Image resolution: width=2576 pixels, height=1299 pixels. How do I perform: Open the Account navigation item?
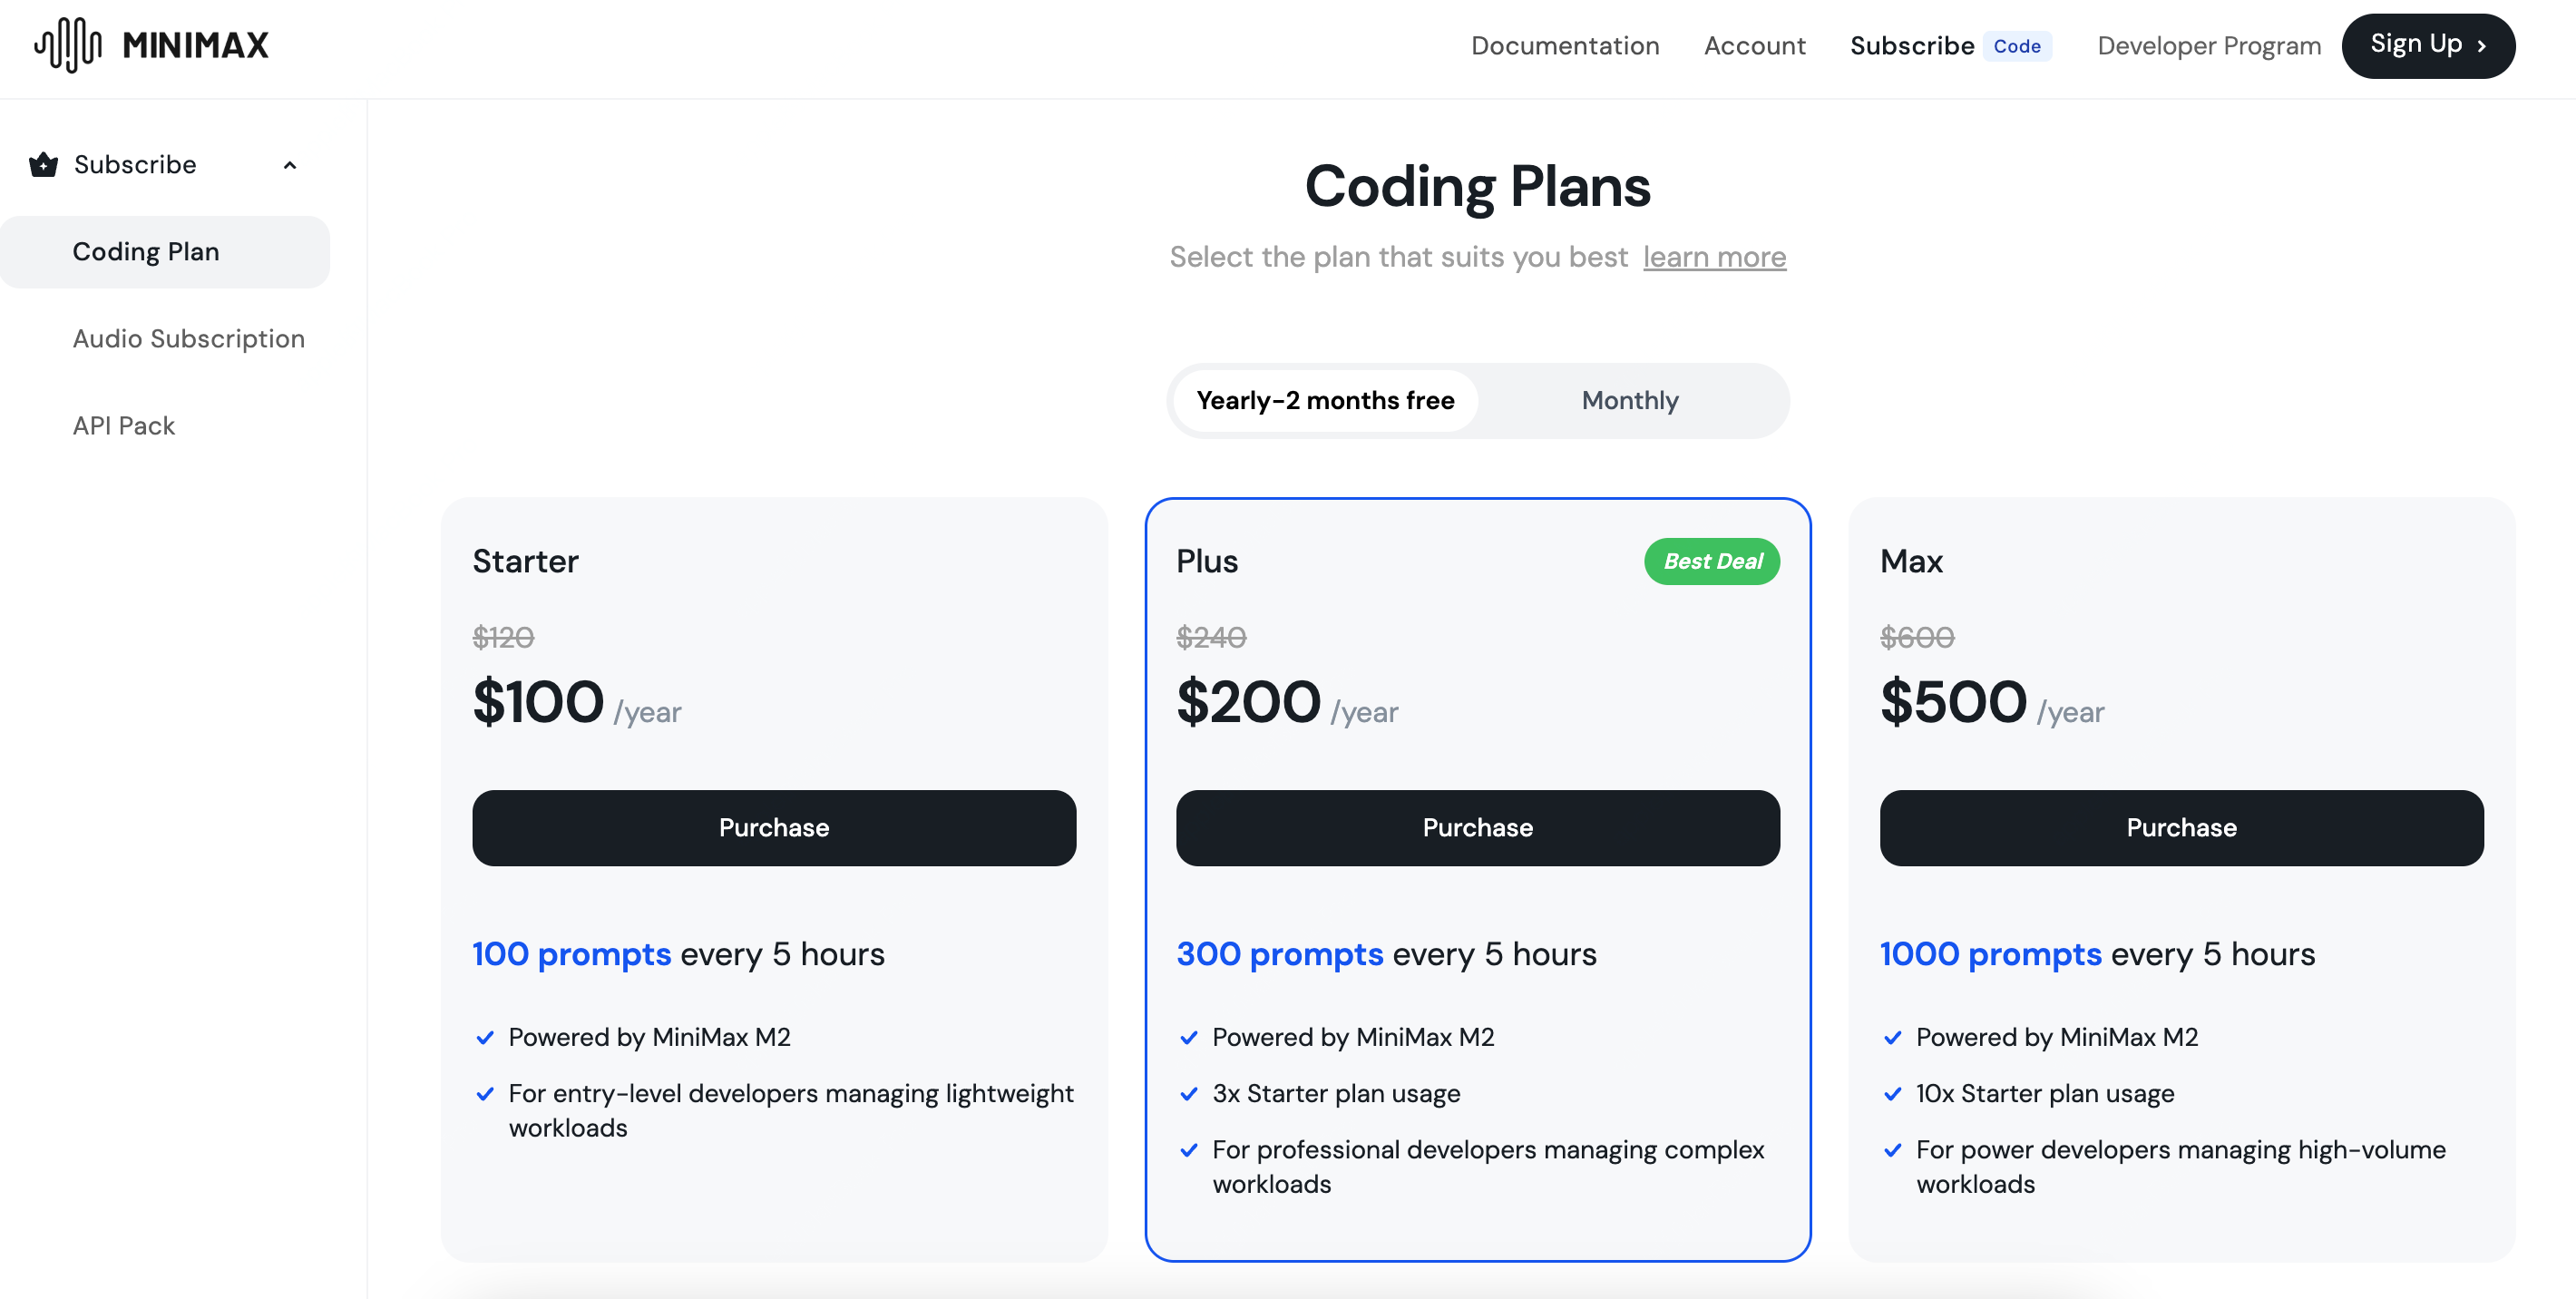1754,46
